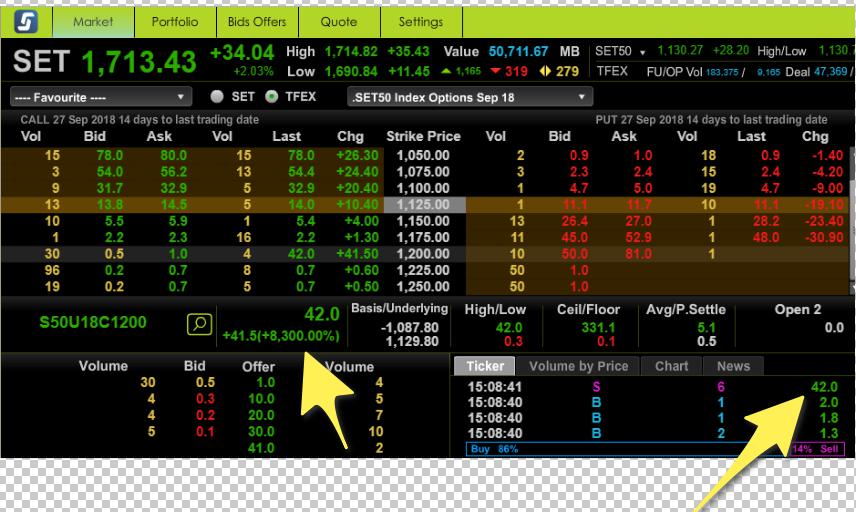Click the Basis value -1,087.80

[x=409, y=328]
